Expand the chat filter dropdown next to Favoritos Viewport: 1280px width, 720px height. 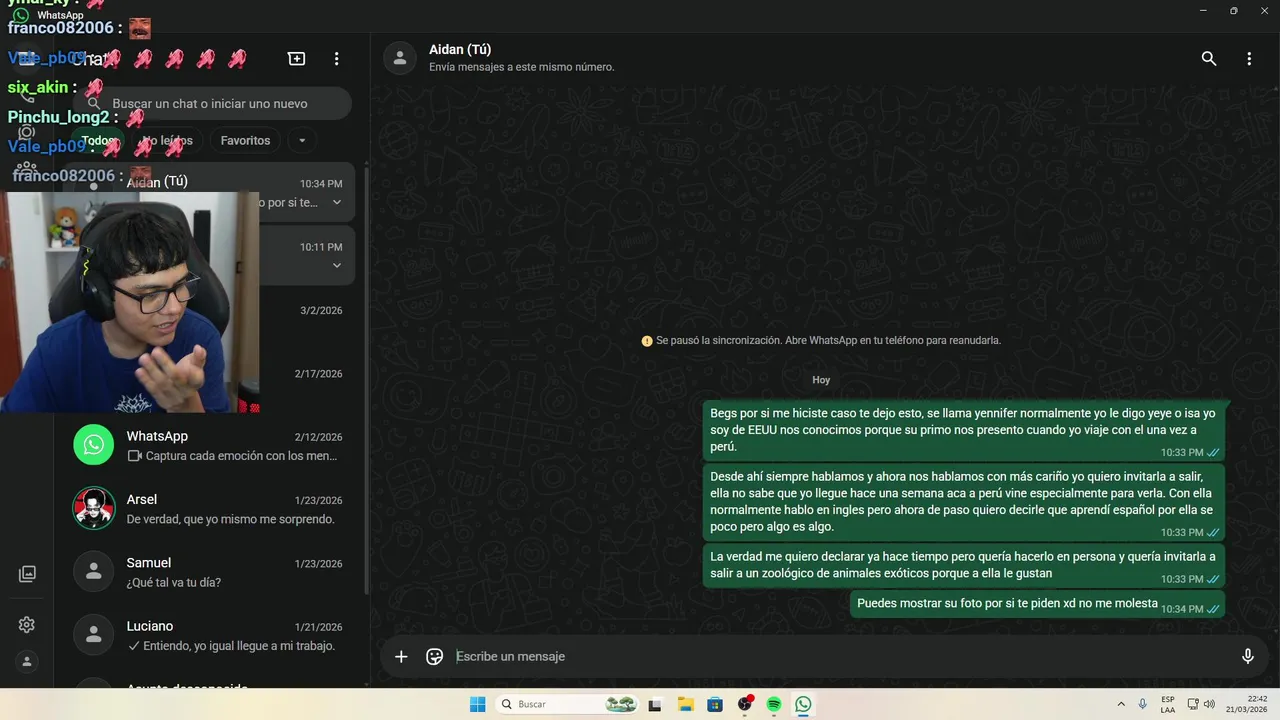click(x=302, y=141)
